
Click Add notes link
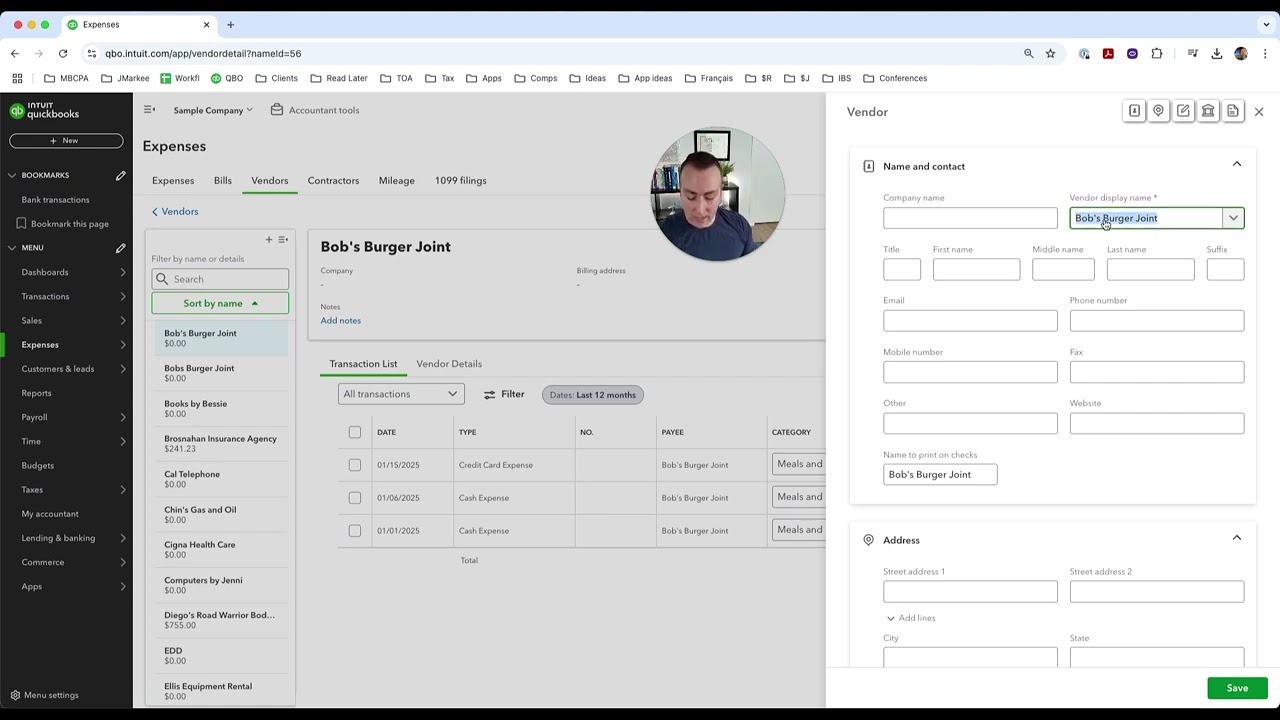pyautogui.click(x=341, y=320)
